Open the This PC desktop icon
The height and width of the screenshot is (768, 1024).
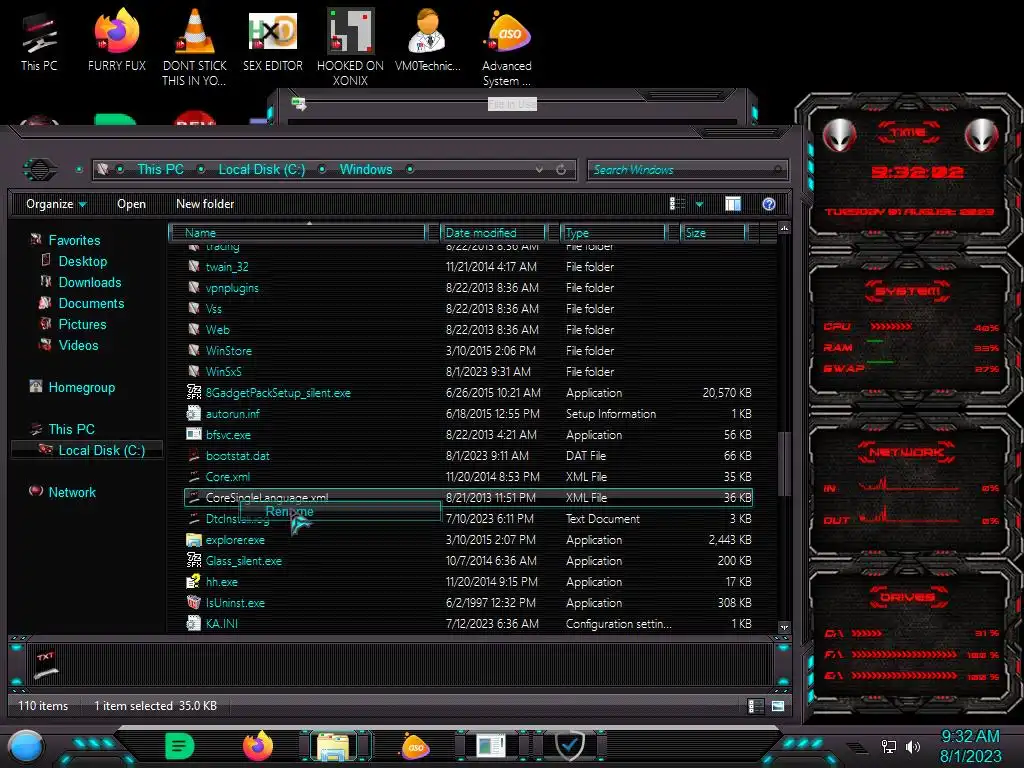click(39, 42)
